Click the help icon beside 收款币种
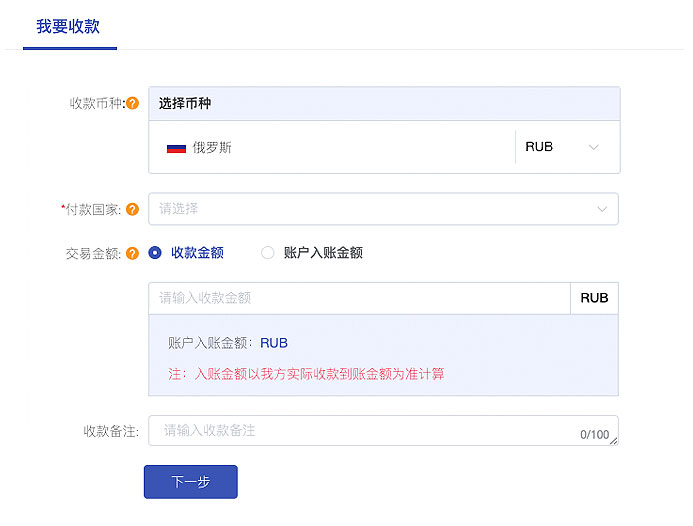Screen dimensions: 693x526 (132, 103)
